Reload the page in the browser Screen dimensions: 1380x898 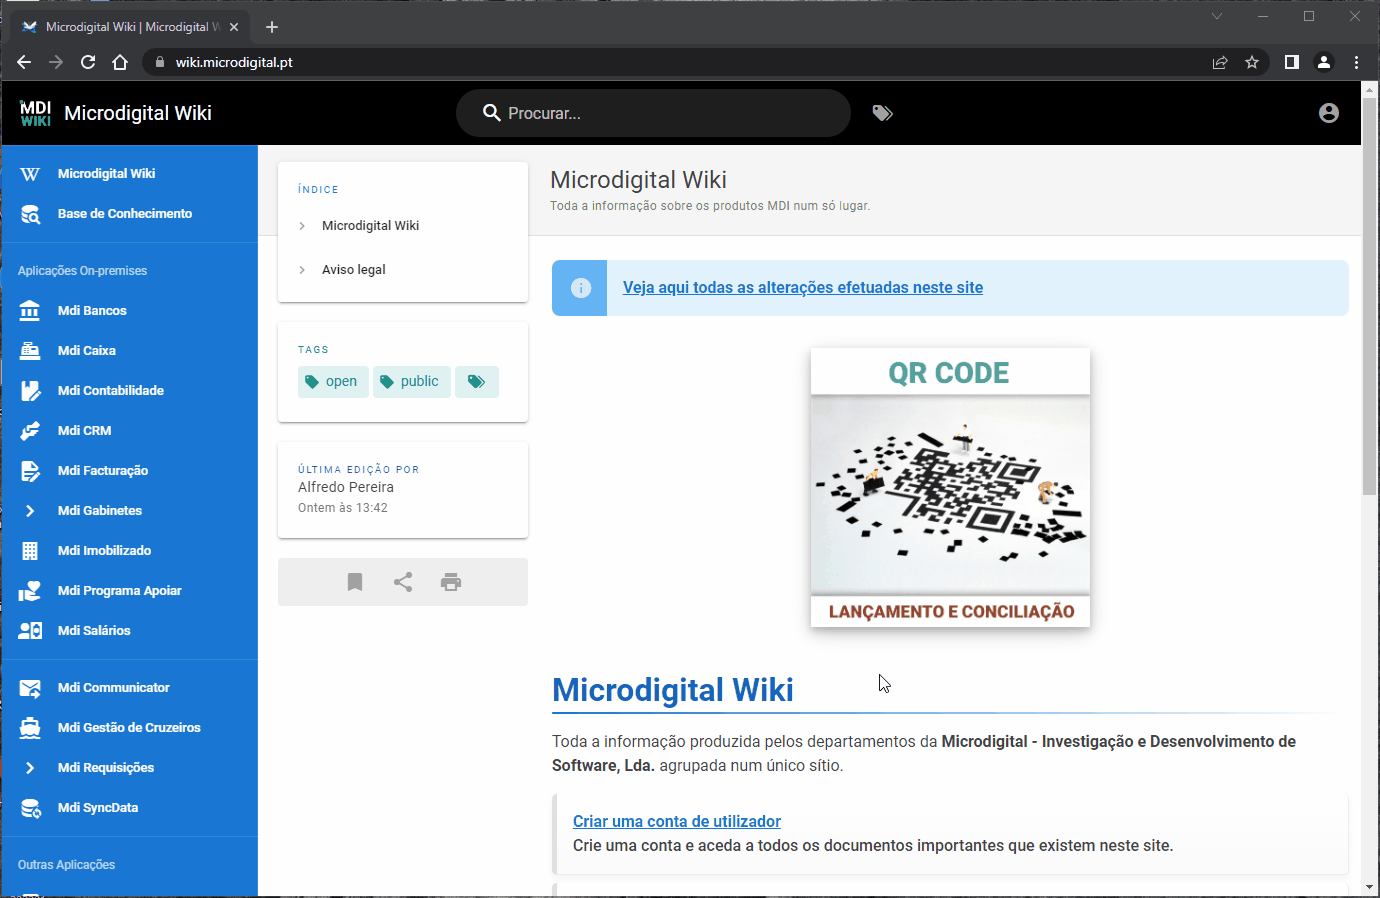[88, 62]
